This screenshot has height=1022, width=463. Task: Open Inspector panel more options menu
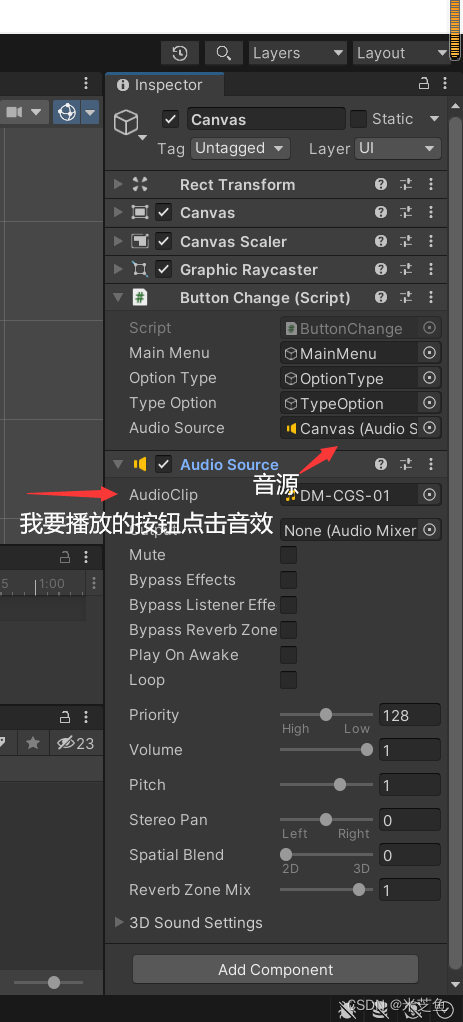[x=445, y=83]
